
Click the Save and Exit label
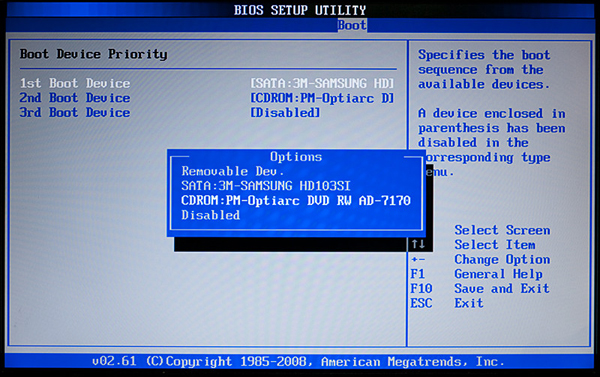(x=502, y=289)
